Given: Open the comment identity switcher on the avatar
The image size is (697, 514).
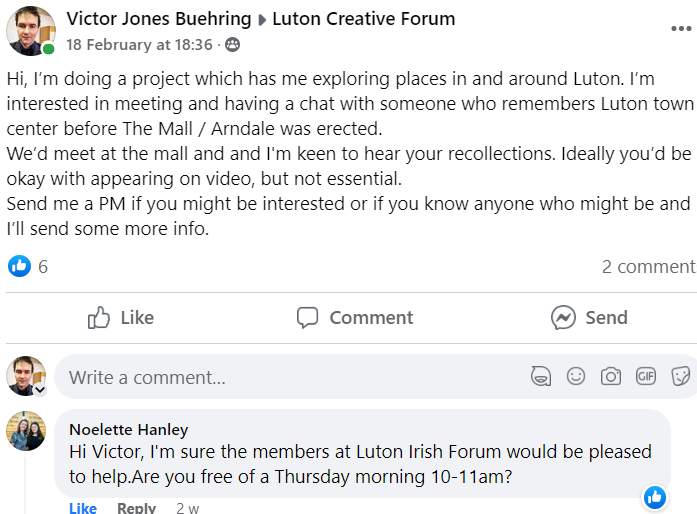Looking at the screenshot, I should 41,390.
